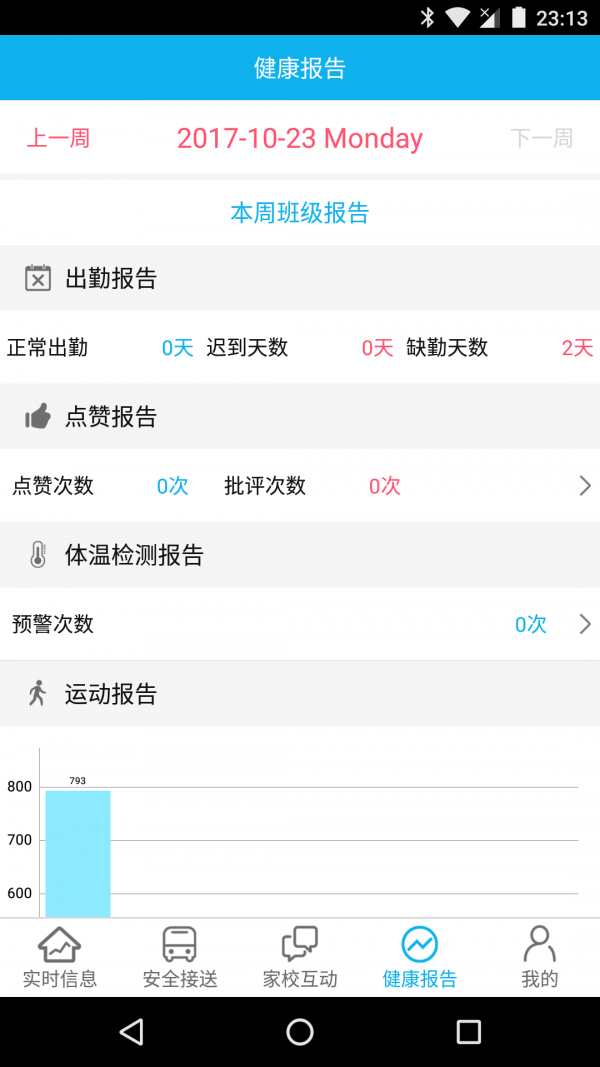Click the thumbs-up icon beside 点赞报告
Viewport: 600px width, 1067px height.
click(x=38, y=416)
